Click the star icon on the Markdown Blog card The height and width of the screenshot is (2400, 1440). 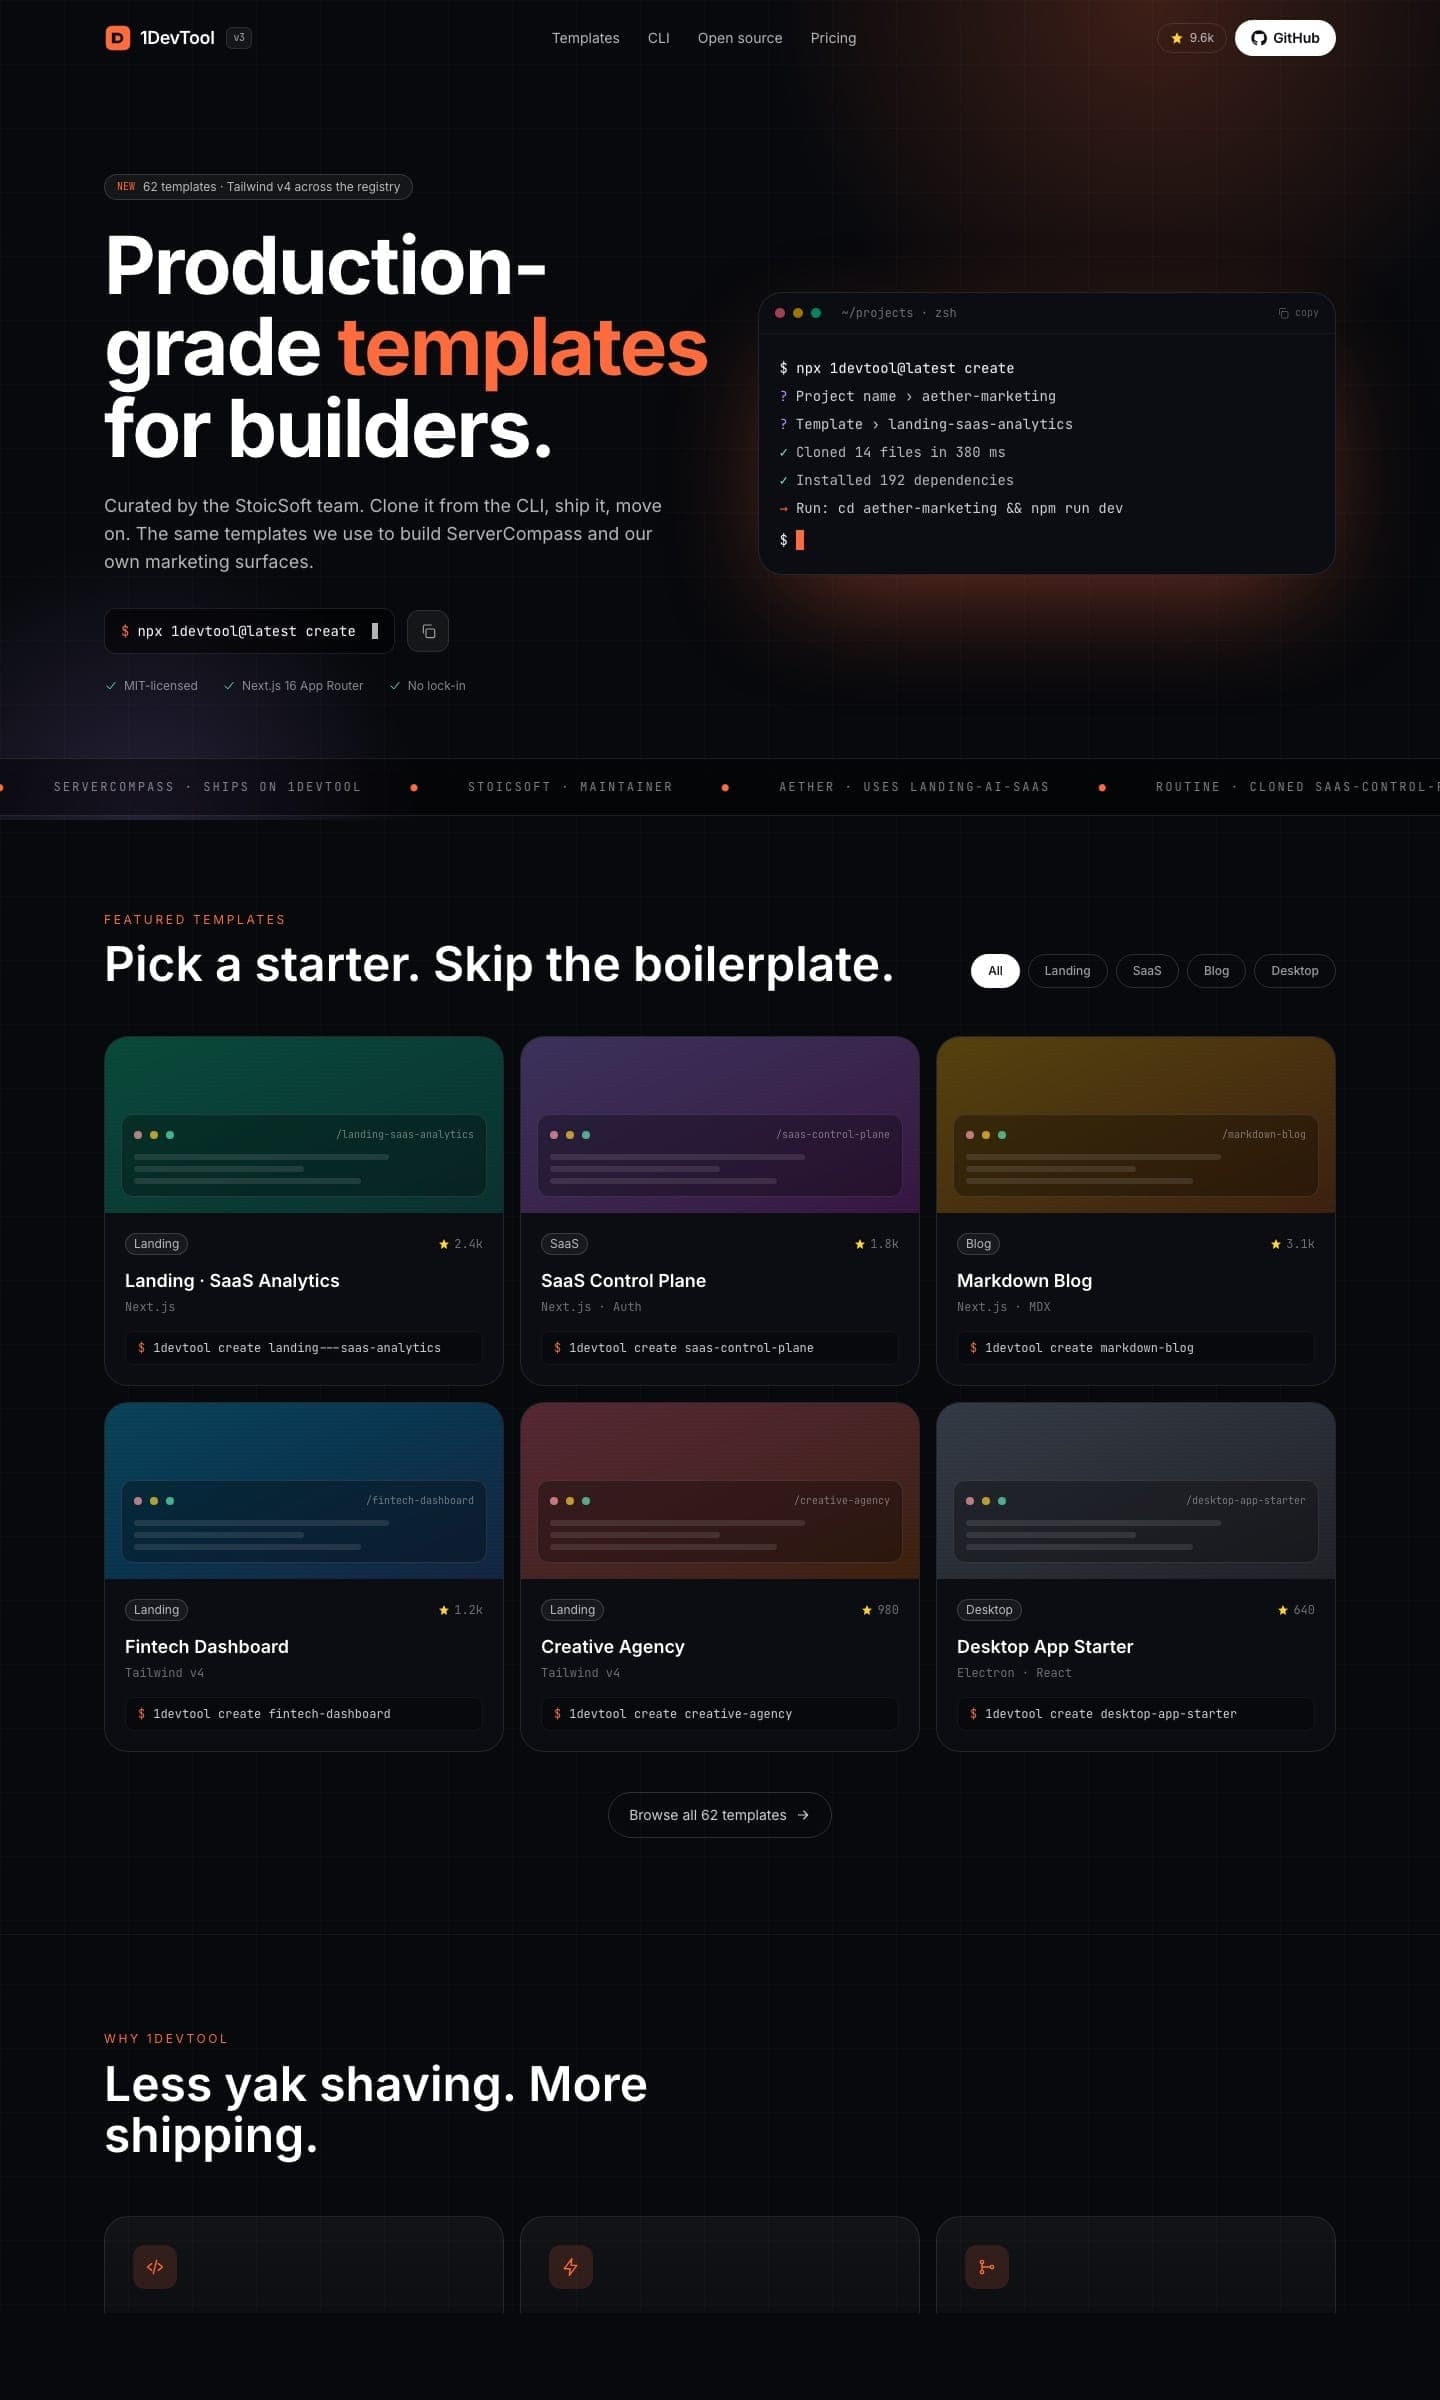[1276, 1244]
